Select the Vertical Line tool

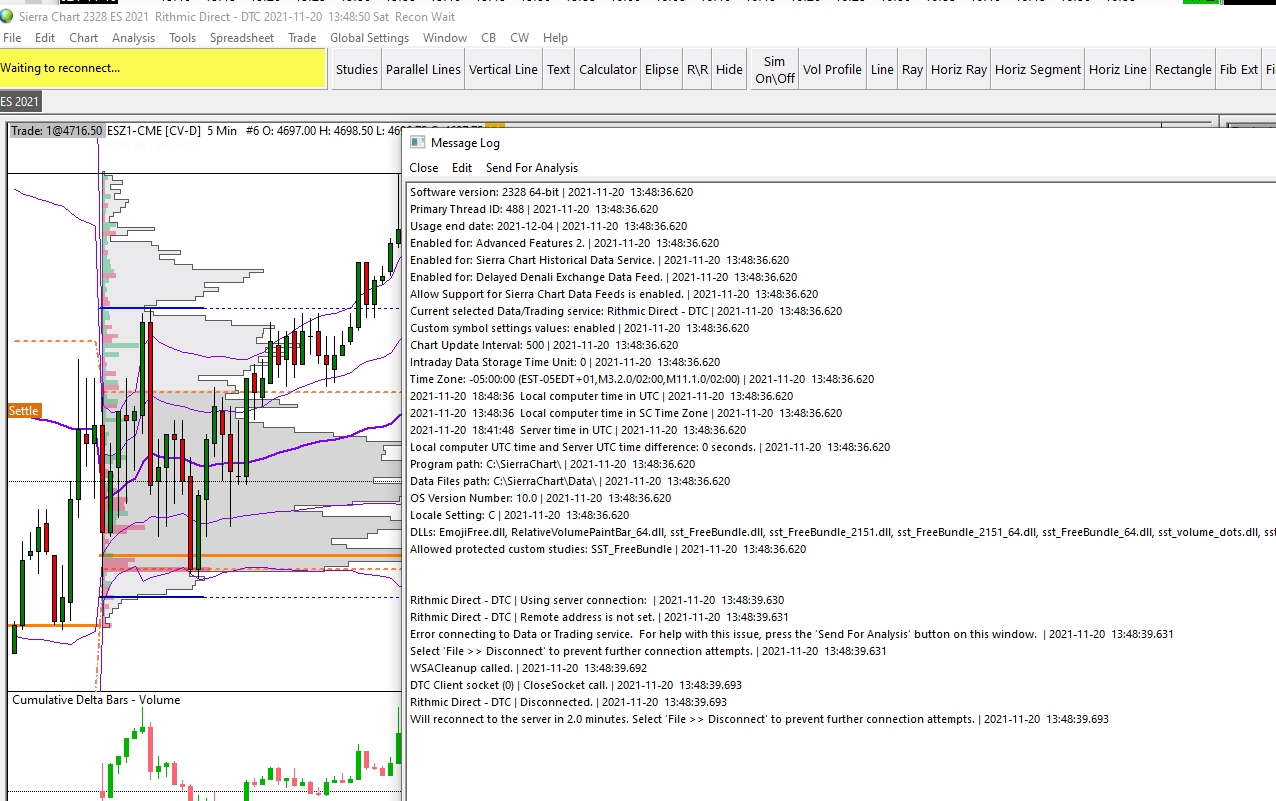pyautogui.click(x=503, y=69)
